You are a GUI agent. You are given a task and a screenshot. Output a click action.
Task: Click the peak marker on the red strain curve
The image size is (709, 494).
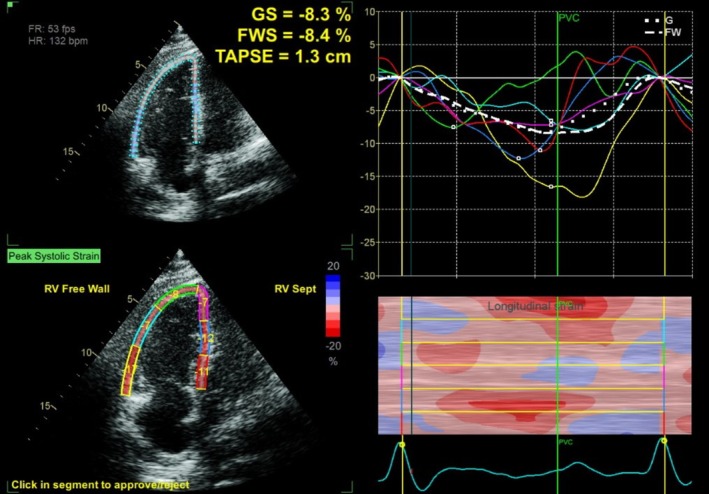540,150
